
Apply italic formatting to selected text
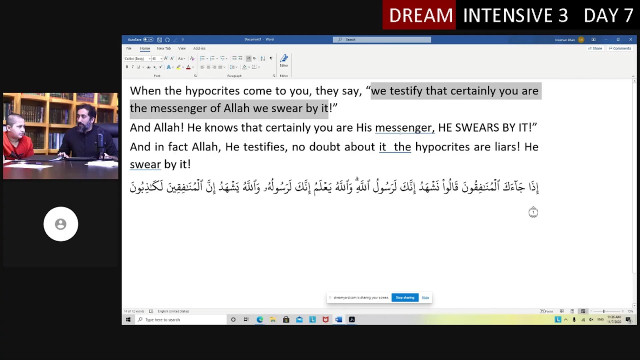pyautogui.click(x=133, y=67)
